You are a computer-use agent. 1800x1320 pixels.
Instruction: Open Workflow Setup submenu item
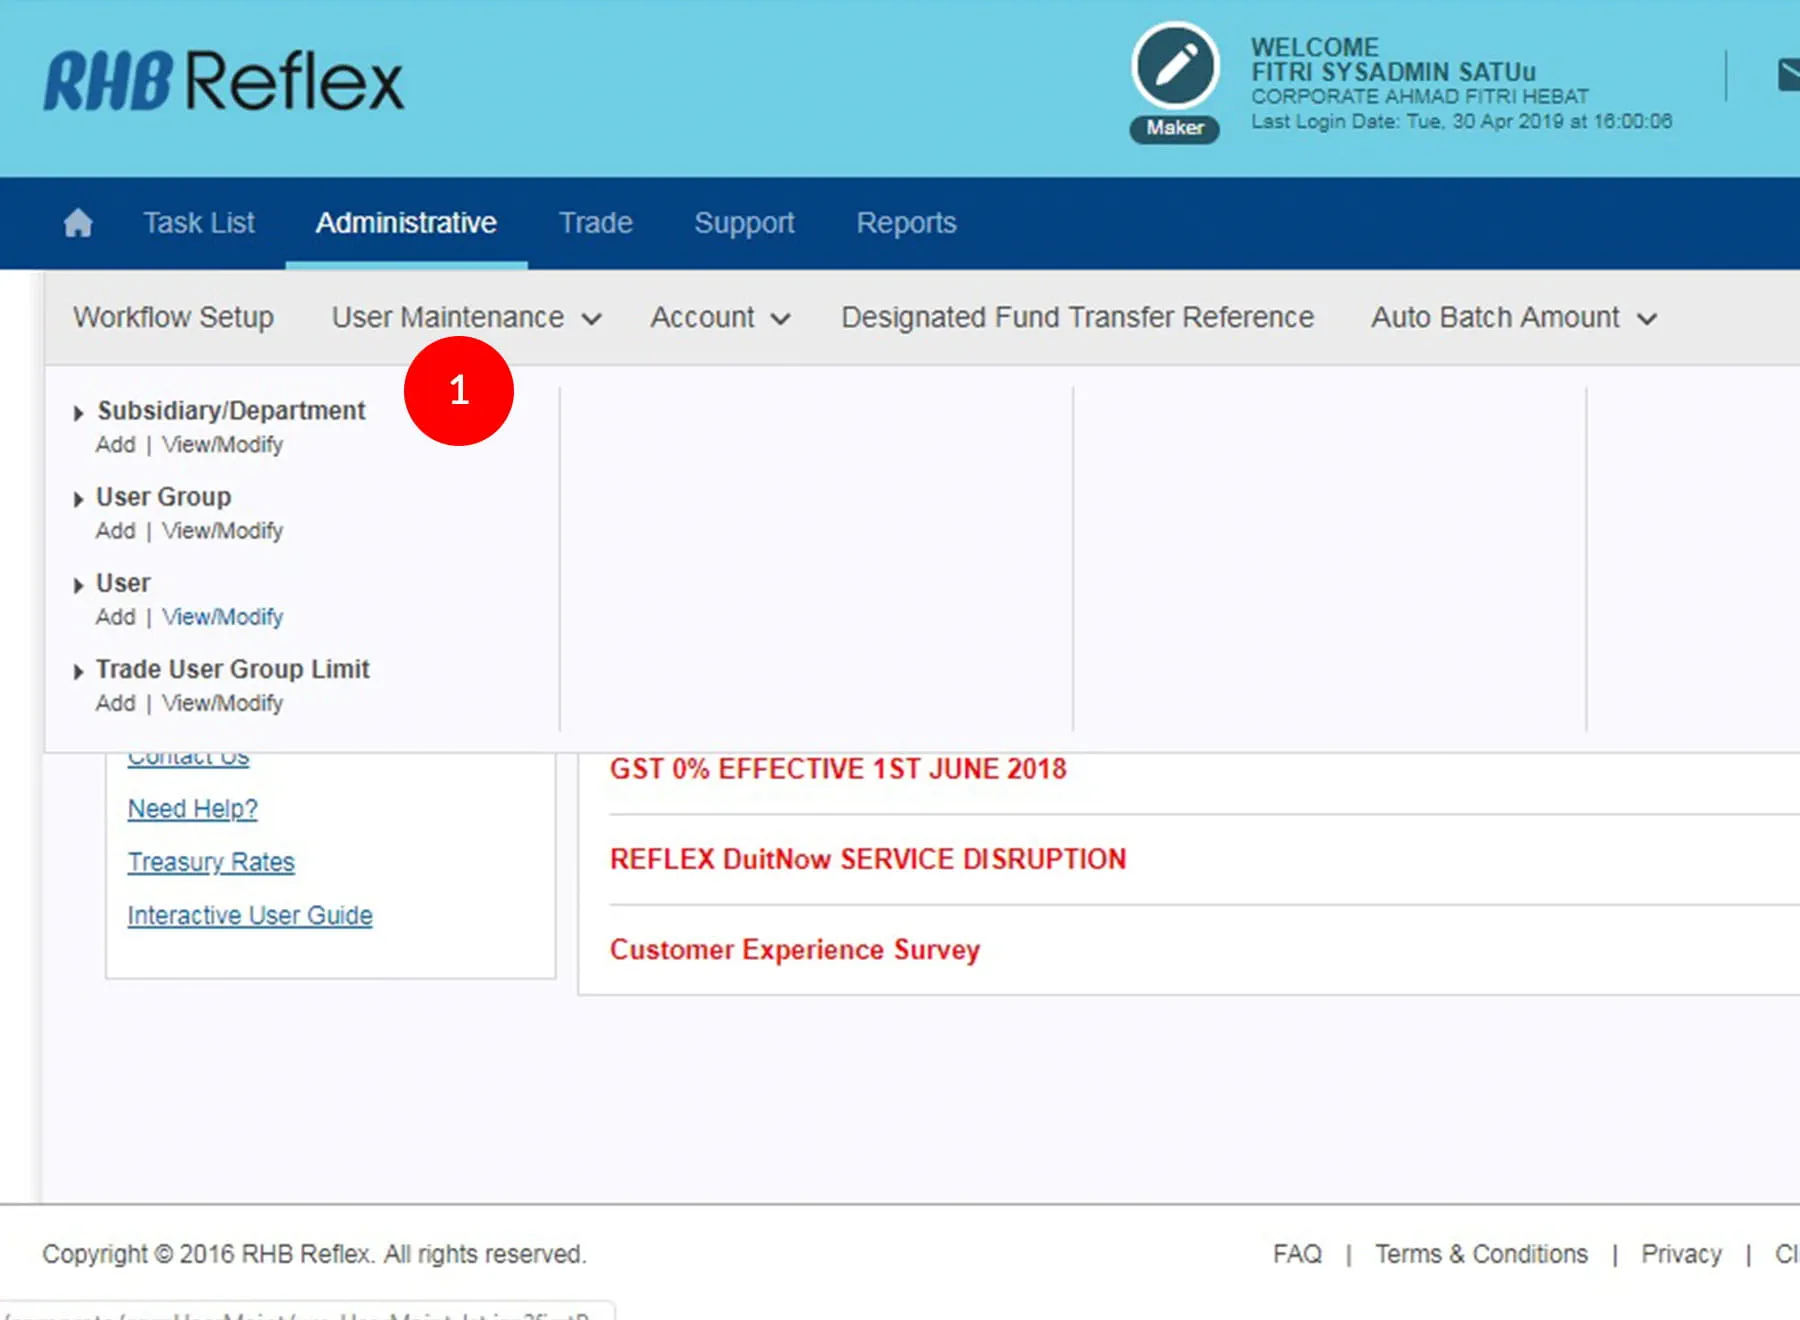click(173, 317)
